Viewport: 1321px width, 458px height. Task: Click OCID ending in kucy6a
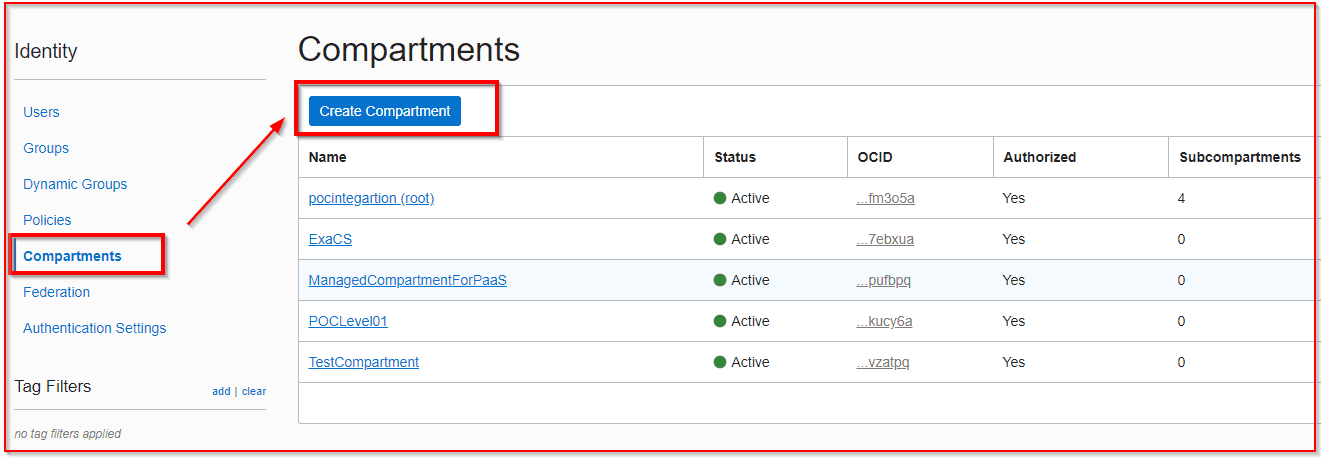click(x=884, y=321)
